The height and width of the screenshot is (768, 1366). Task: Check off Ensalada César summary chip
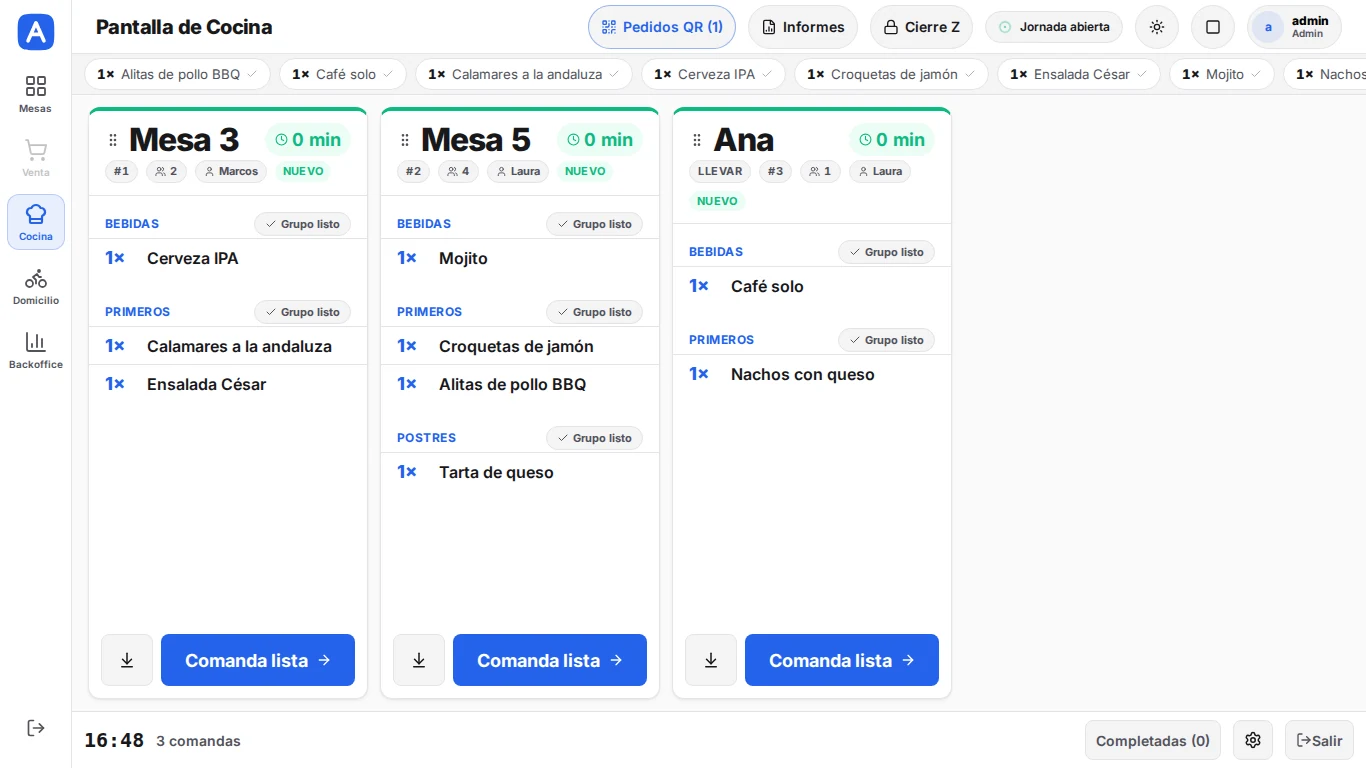click(1079, 74)
